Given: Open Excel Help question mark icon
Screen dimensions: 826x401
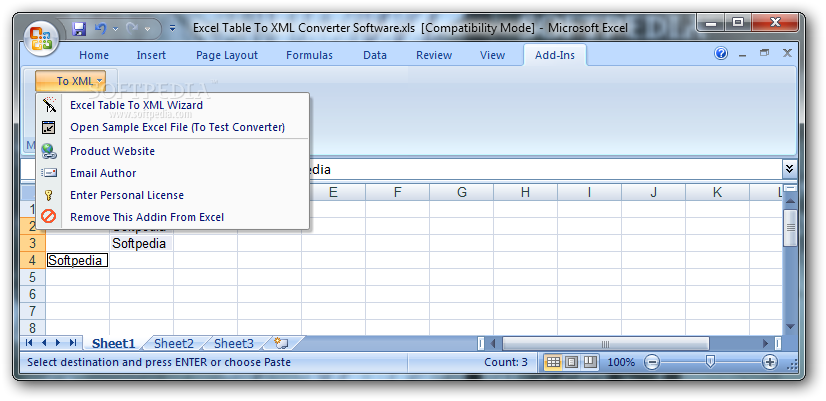Looking at the screenshot, I should (x=721, y=53).
